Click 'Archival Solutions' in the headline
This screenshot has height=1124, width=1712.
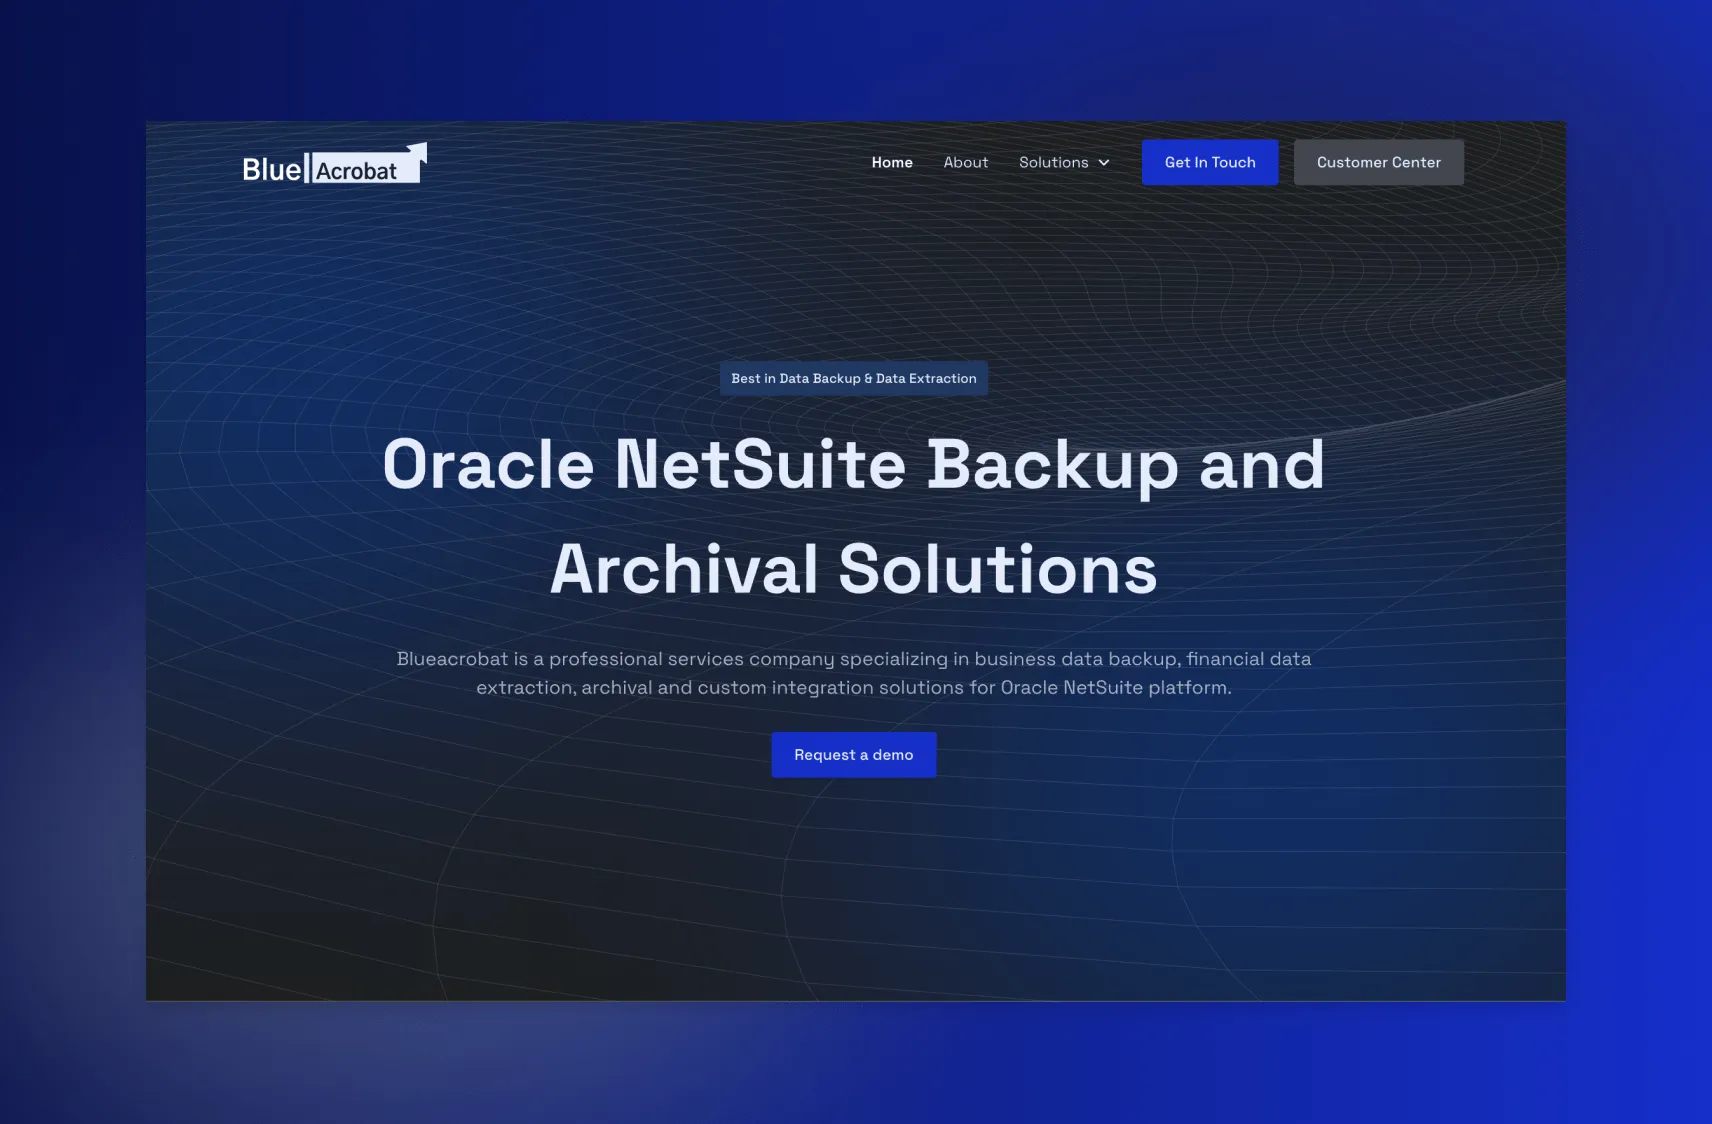click(854, 569)
